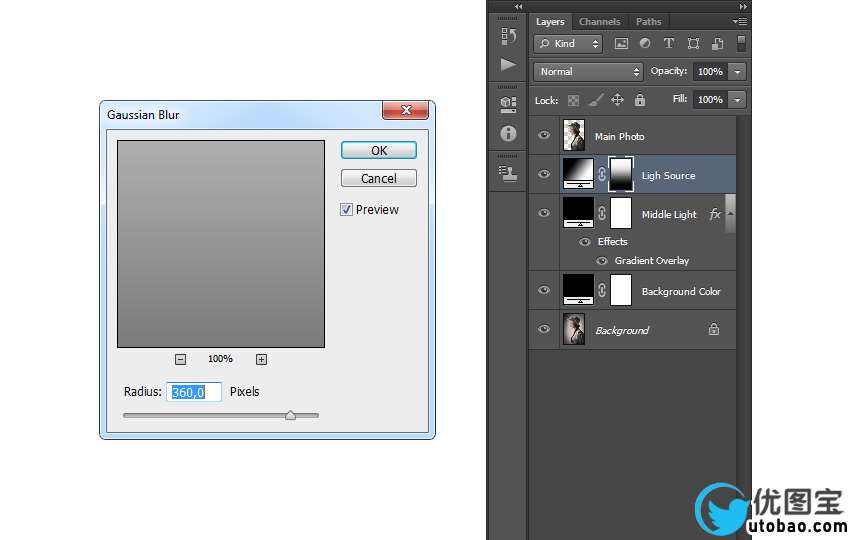Click the Fill value field
850x540 pixels.
pyautogui.click(x=710, y=100)
